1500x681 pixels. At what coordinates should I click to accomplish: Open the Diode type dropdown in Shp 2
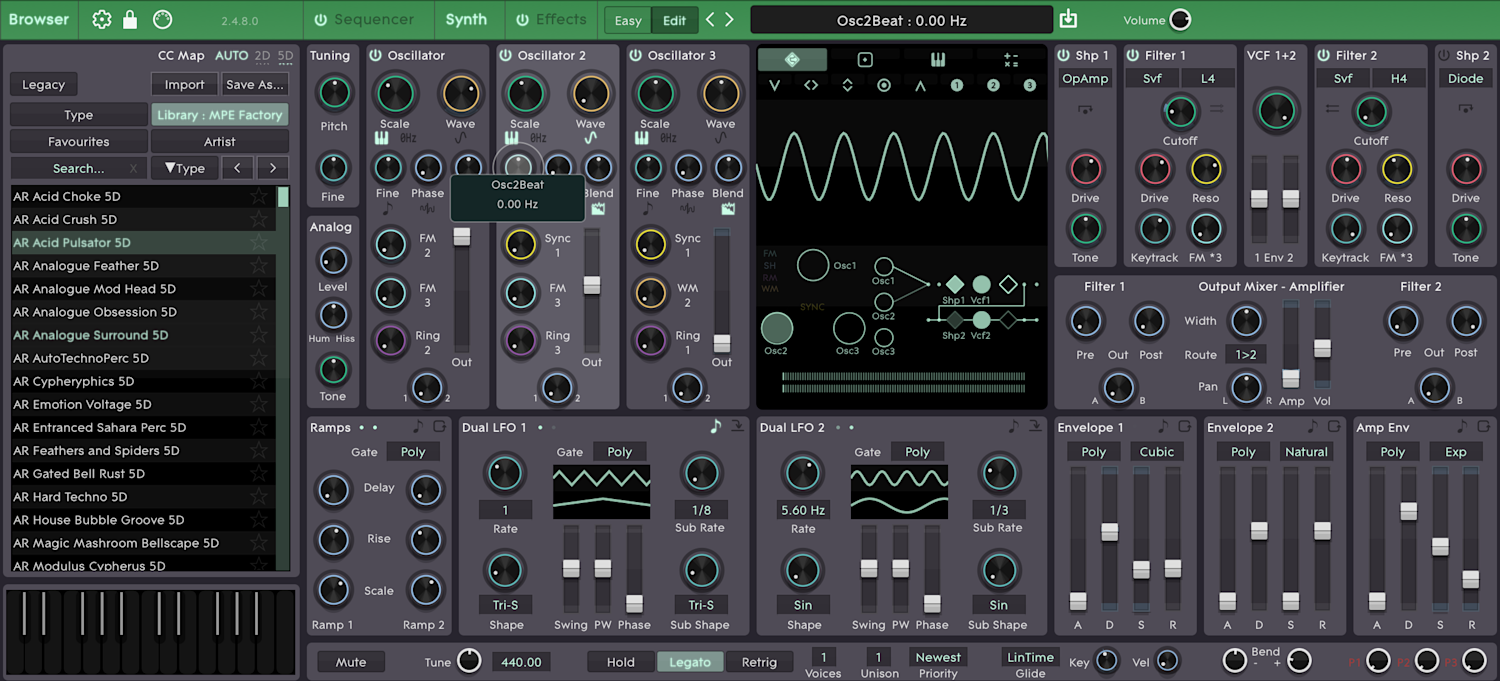1465,78
